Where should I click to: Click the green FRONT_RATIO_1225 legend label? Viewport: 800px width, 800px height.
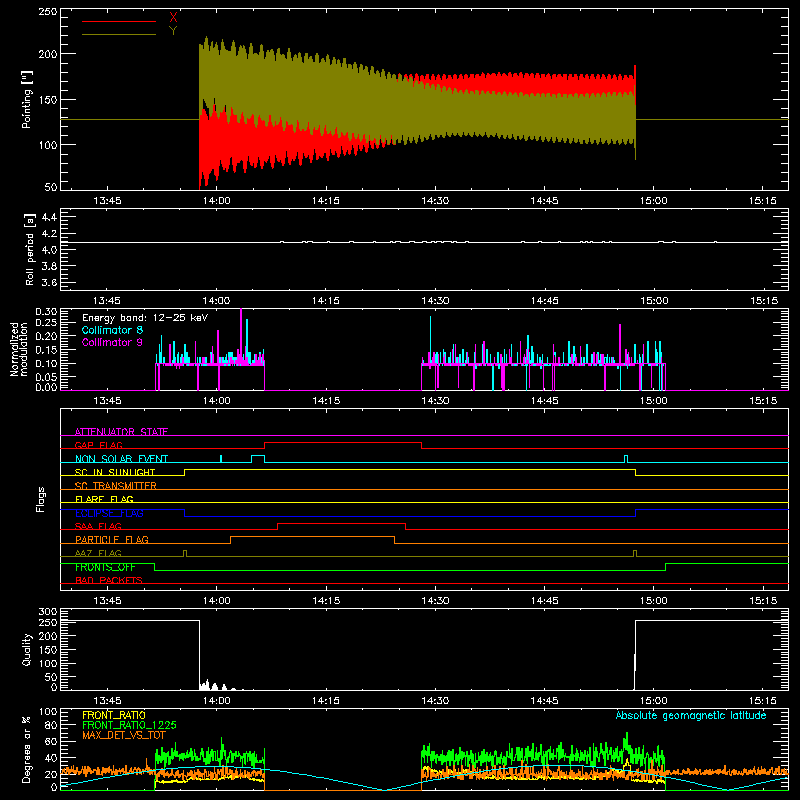point(129,725)
